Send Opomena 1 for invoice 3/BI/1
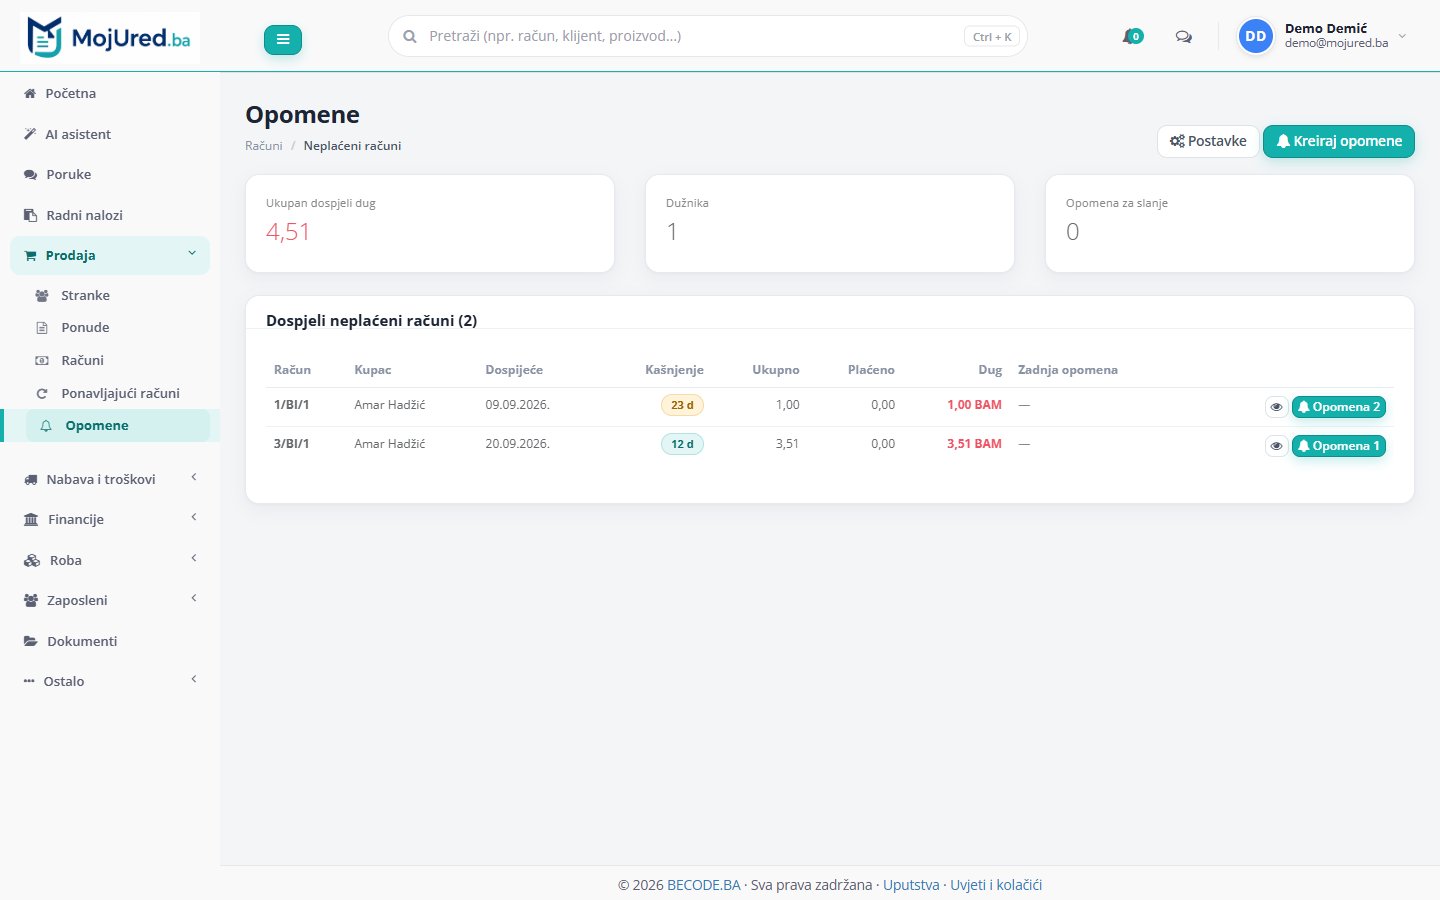 1339,446
